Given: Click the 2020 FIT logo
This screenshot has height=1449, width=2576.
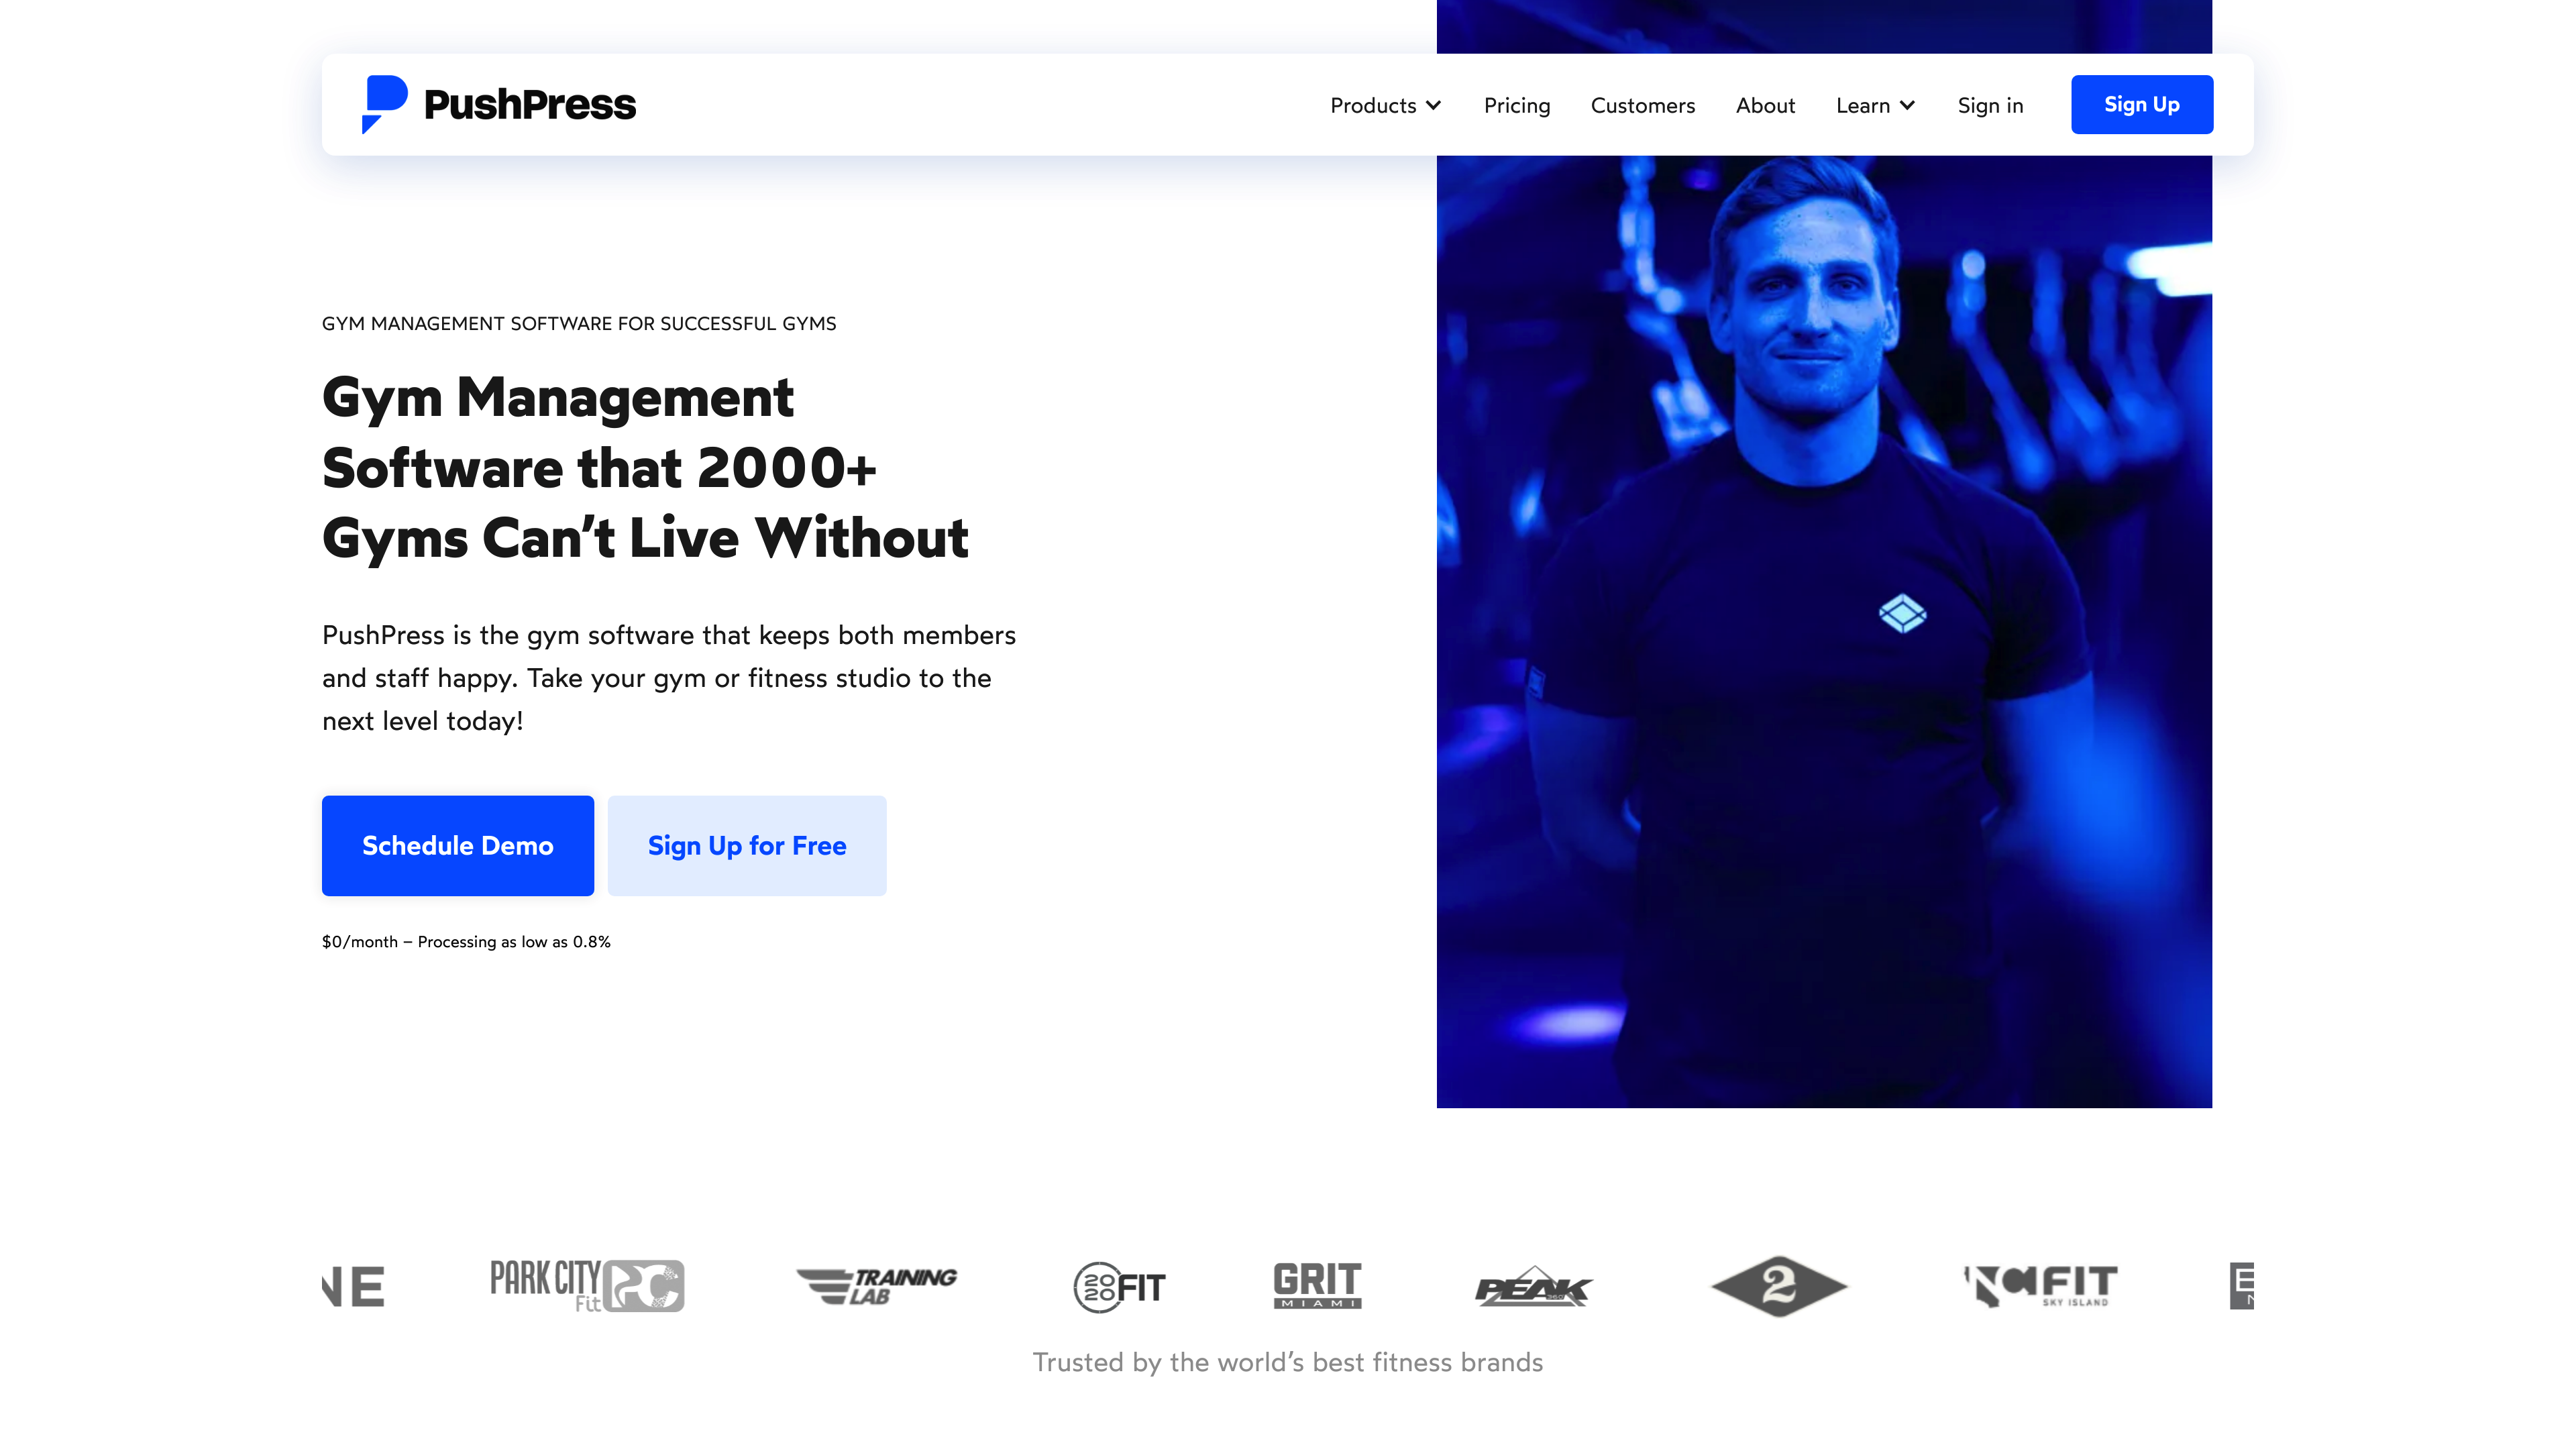Looking at the screenshot, I should (x=1119, y=1287).
